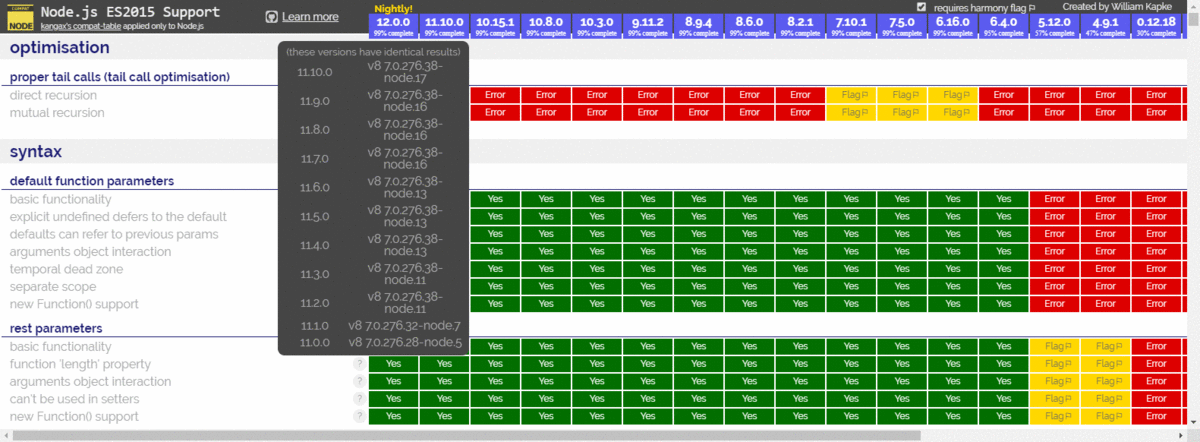1200x442 pixels.
Task: Click the Error cell for separate scope under 5.12.0
Action: tap(1054, 287)
